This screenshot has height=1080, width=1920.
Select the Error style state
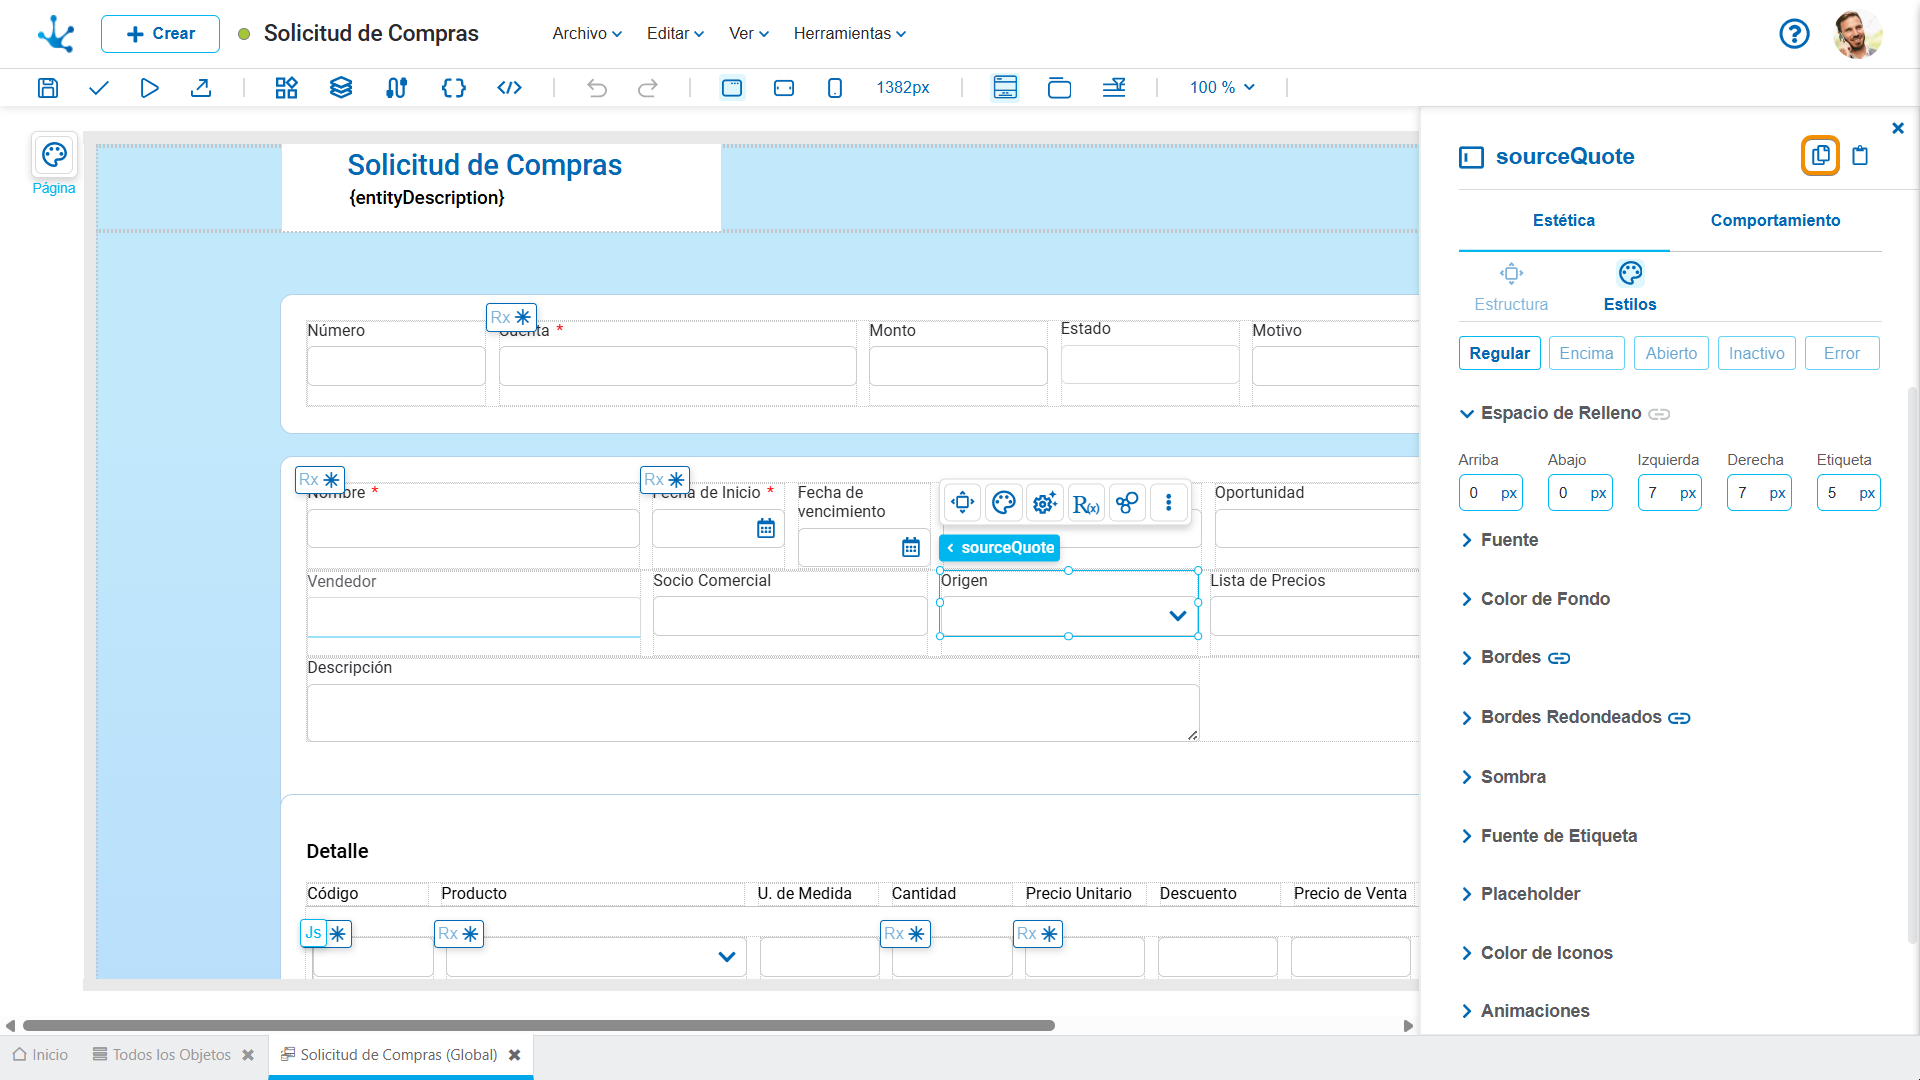pyautogui.click(x=1841, y=353)
